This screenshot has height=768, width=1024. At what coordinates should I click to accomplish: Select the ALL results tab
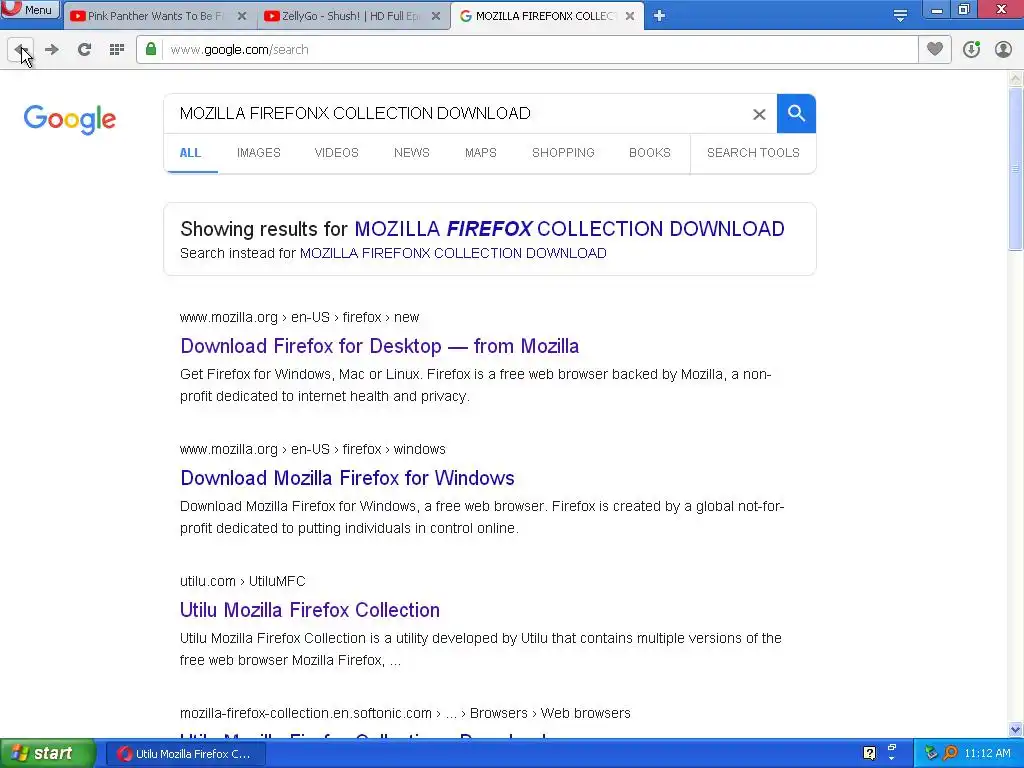coord(190,153)
